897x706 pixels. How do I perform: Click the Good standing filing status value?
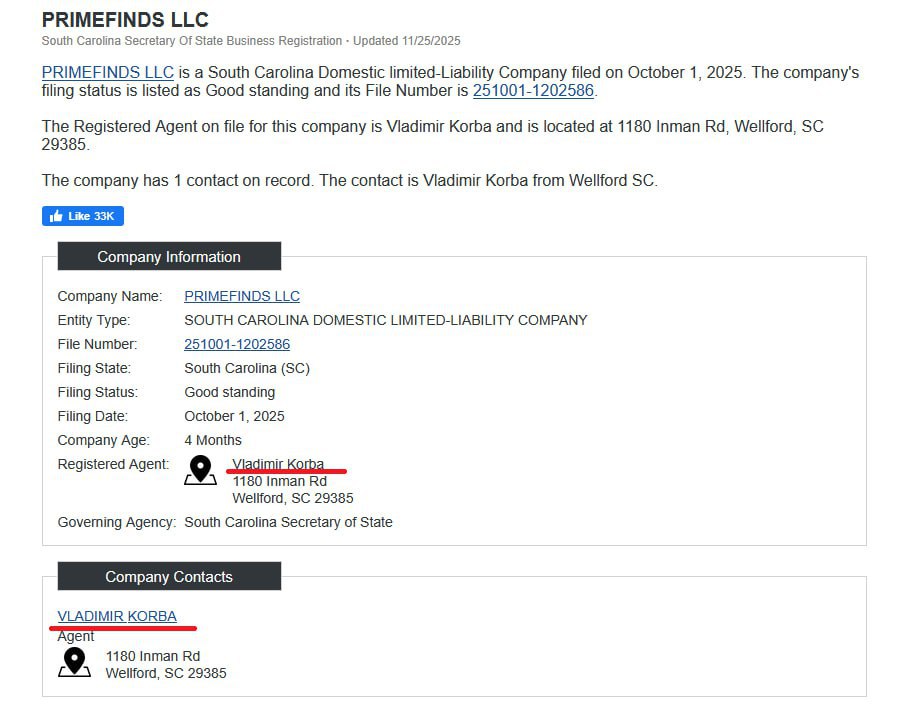(230, 392)
